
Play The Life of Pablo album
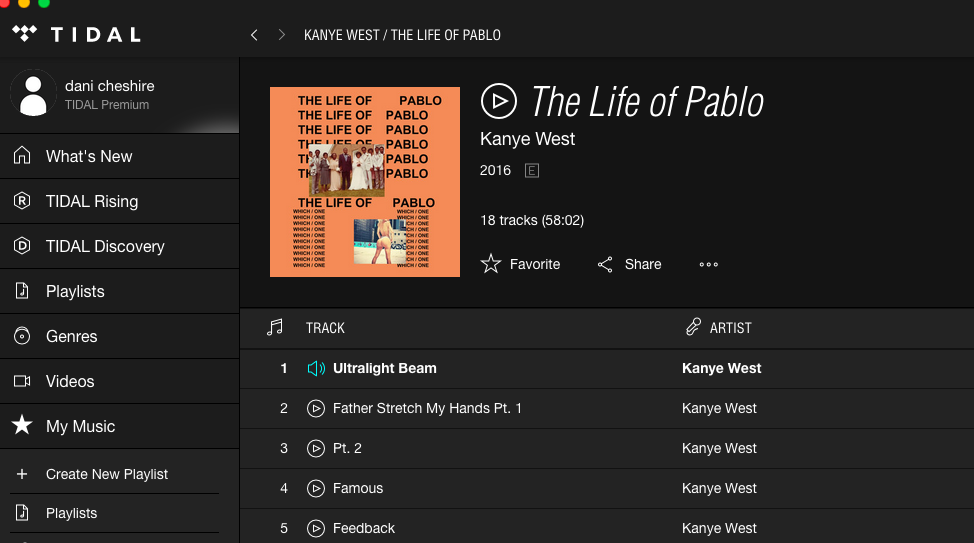498,101
